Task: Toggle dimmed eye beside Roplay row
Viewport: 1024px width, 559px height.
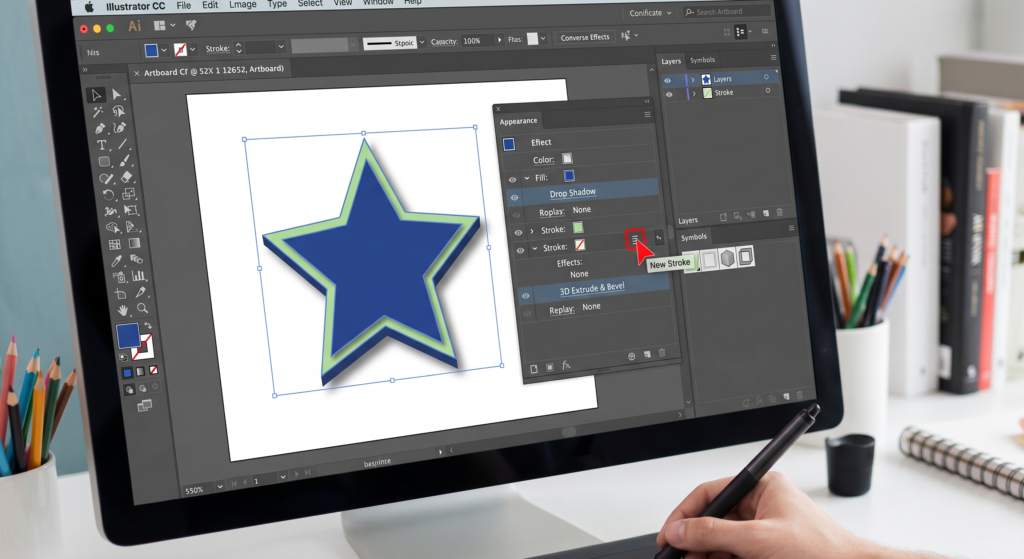Action: 517,215
